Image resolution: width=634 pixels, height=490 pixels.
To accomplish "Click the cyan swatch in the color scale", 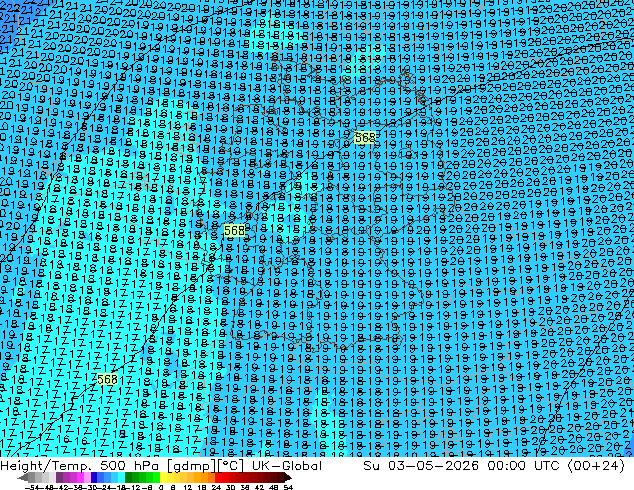I will click(x=121, y=477).
